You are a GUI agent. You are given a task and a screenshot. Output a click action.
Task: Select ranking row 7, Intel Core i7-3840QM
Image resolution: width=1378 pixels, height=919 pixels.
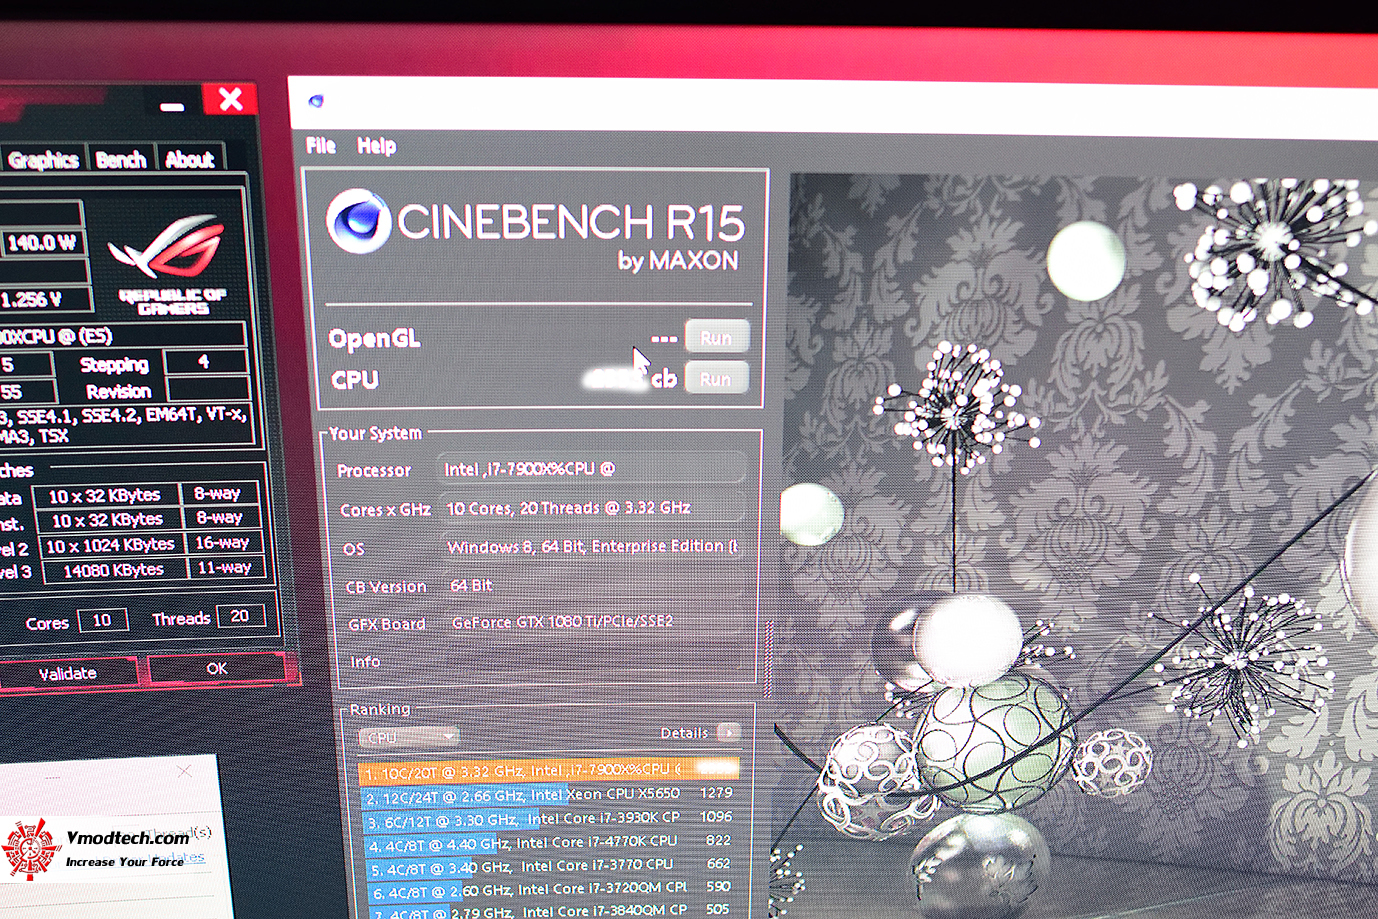(x=553, y=911)
